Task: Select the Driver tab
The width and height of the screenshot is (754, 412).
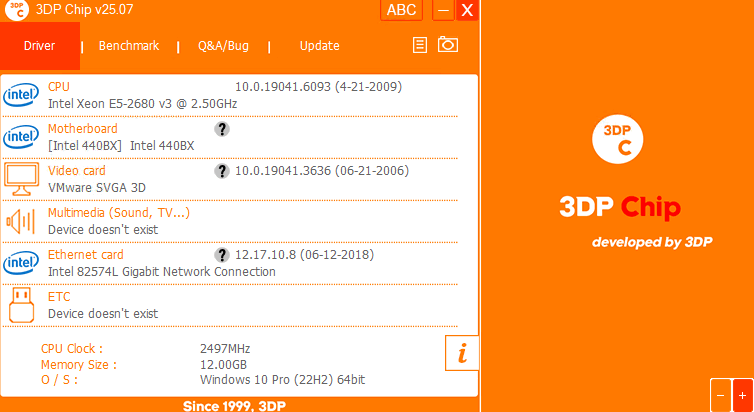Action: (39, 46)
